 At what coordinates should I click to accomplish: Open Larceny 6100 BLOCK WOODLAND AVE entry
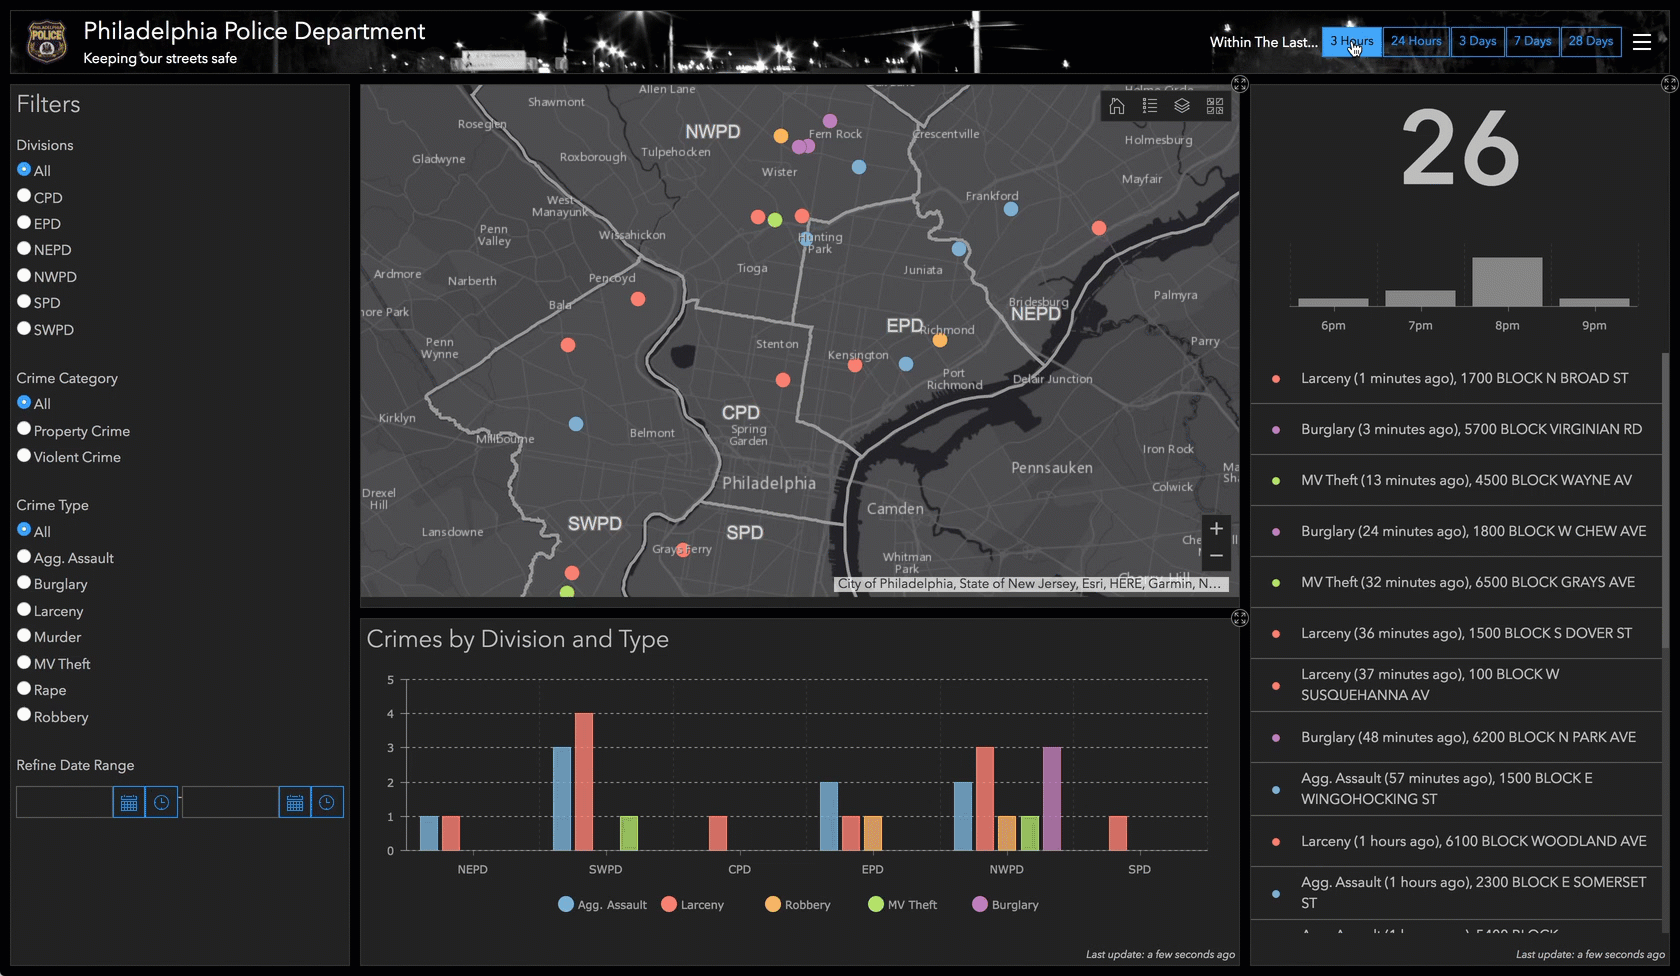click(x=1456, y=841)
